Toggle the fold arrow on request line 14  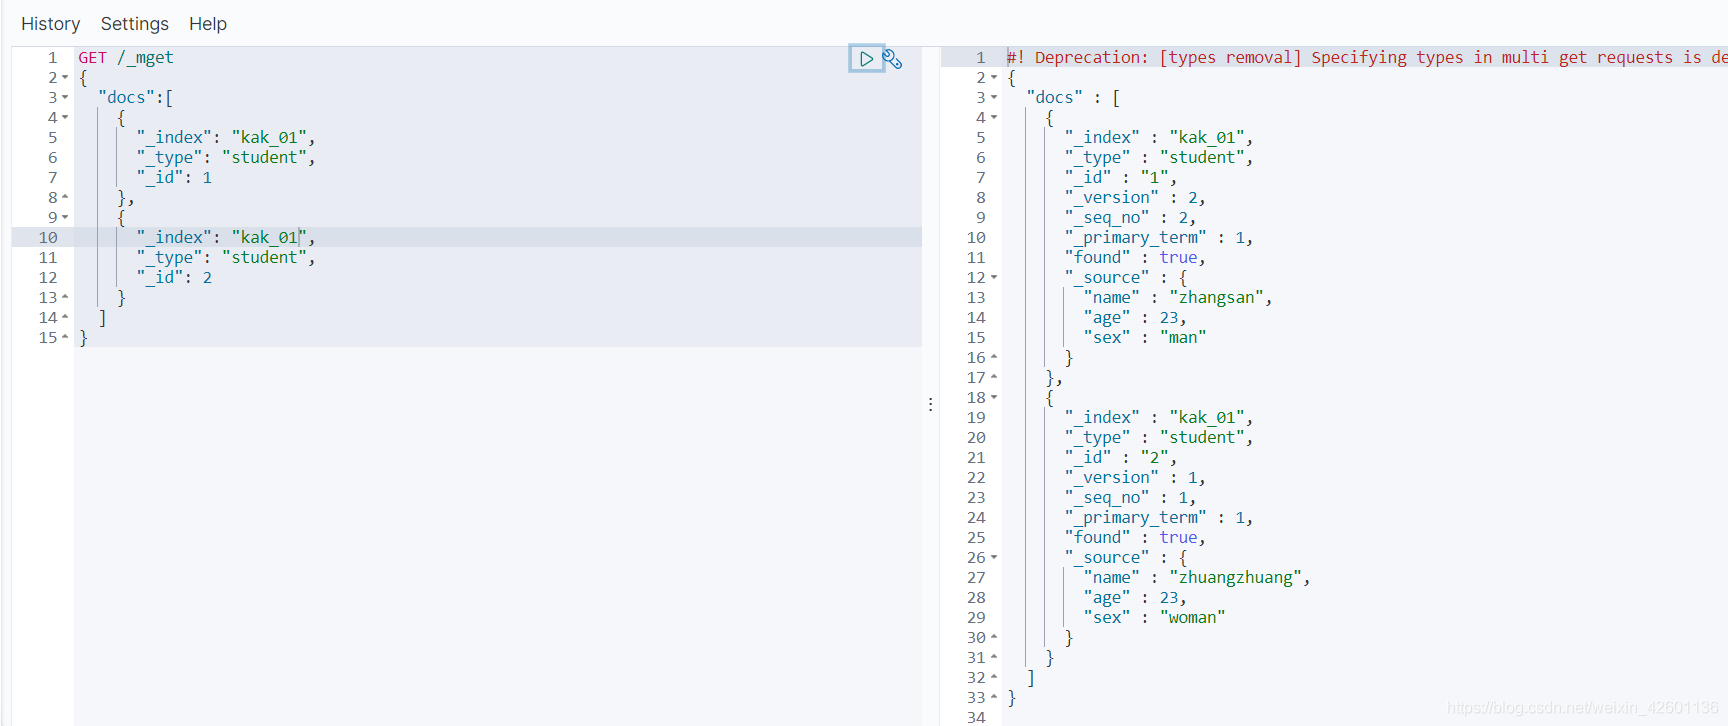[65, 318]
